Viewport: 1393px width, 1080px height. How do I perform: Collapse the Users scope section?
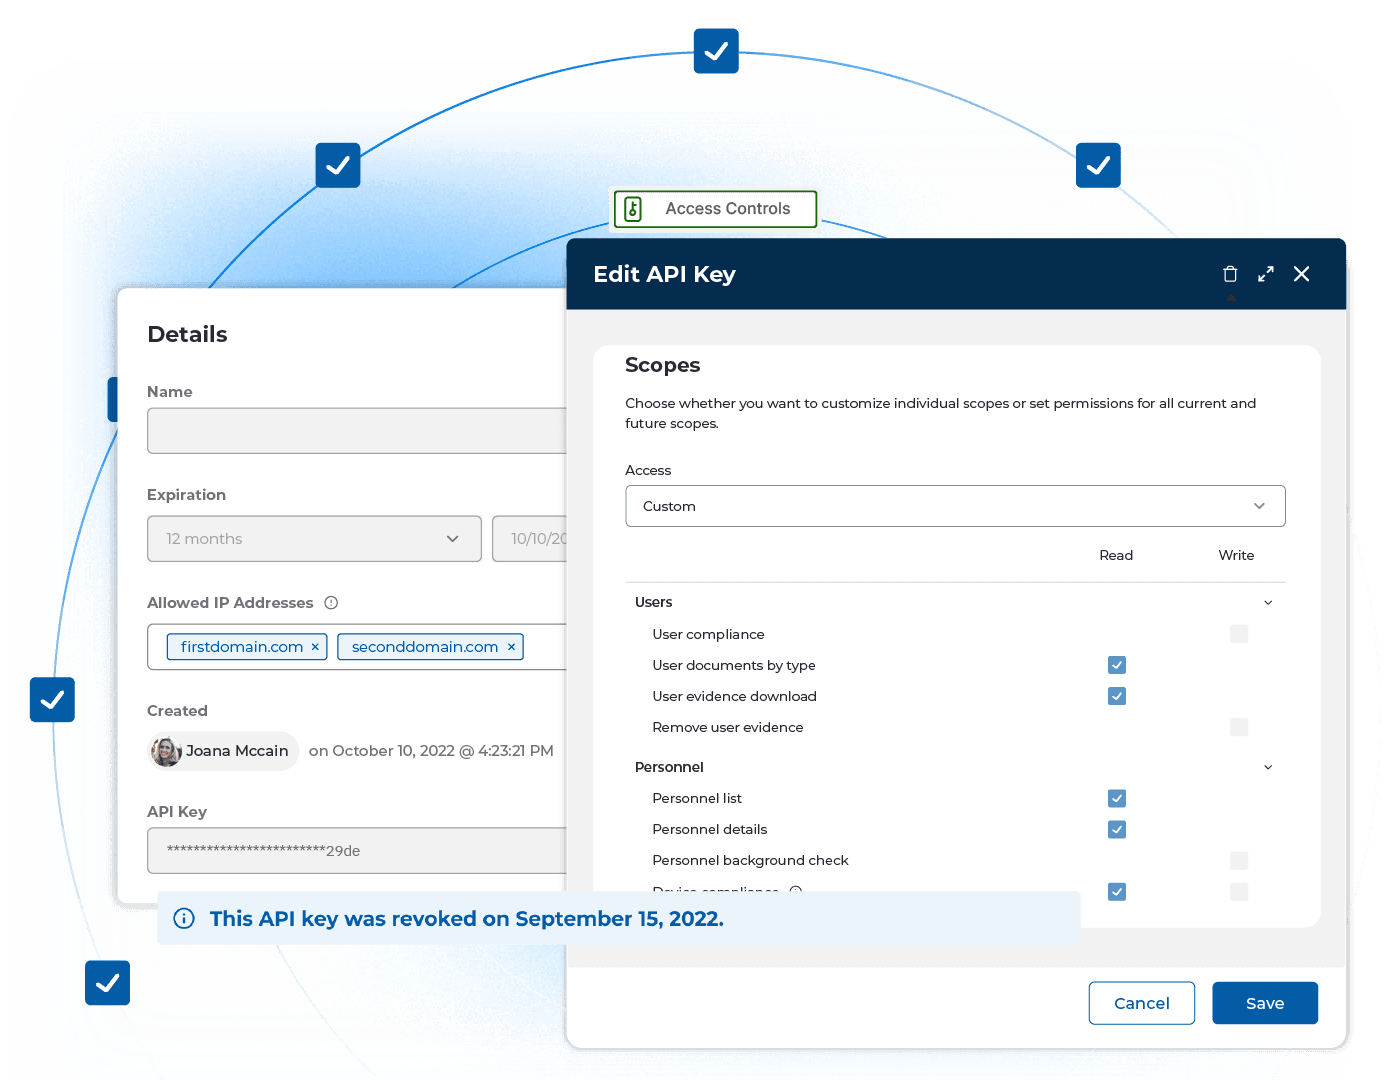1268,602
